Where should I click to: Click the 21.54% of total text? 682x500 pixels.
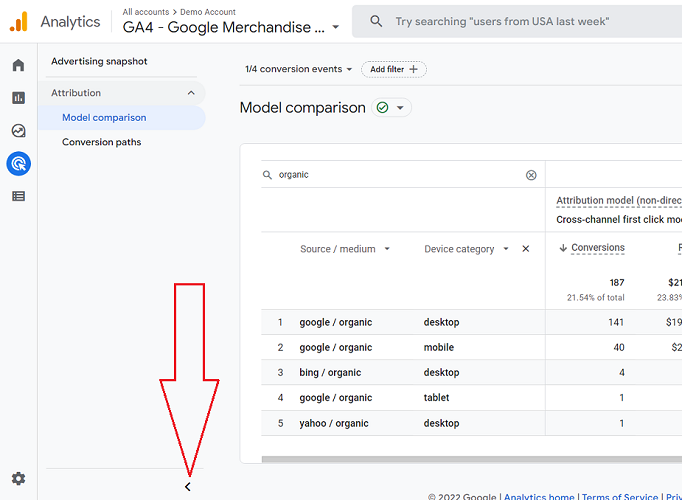click(595, 298)
